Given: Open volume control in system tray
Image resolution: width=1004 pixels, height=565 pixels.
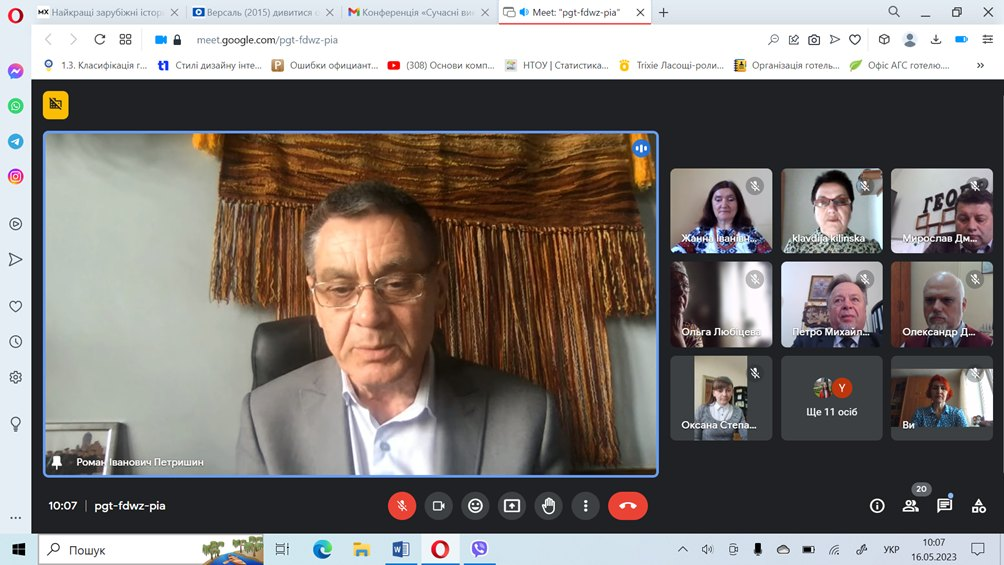Looking at the screenshot, I should (707, 550).
